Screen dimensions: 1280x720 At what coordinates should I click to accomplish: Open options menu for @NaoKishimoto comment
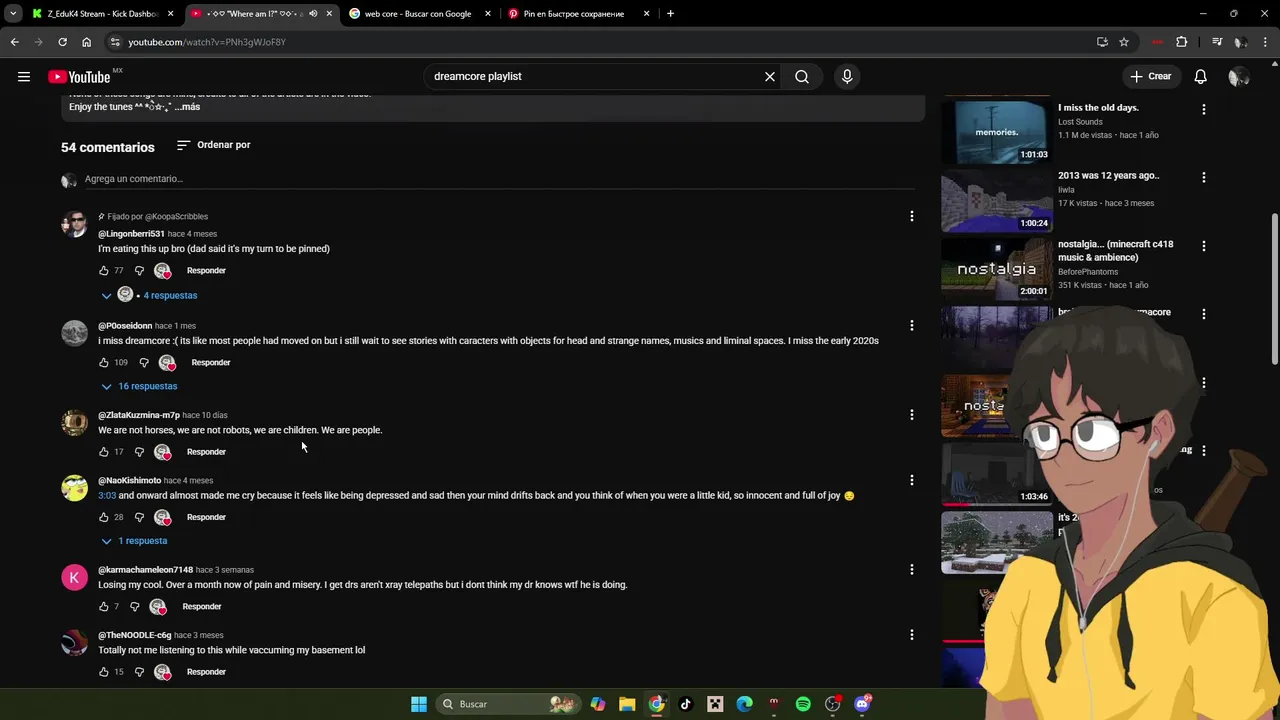pos(911,481)
